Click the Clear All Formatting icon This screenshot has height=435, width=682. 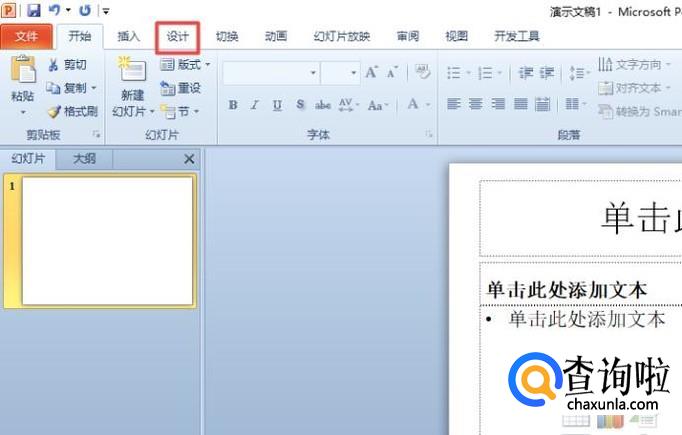(x=422, y=72)
